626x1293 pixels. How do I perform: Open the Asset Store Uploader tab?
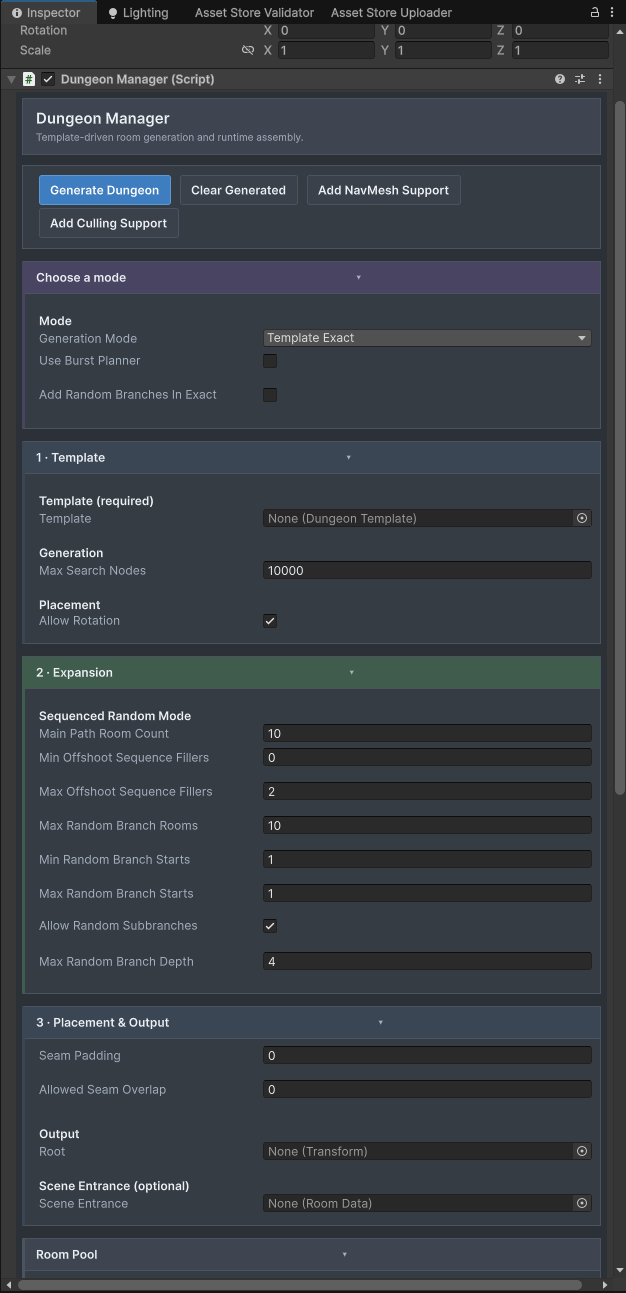pos(391,12)
